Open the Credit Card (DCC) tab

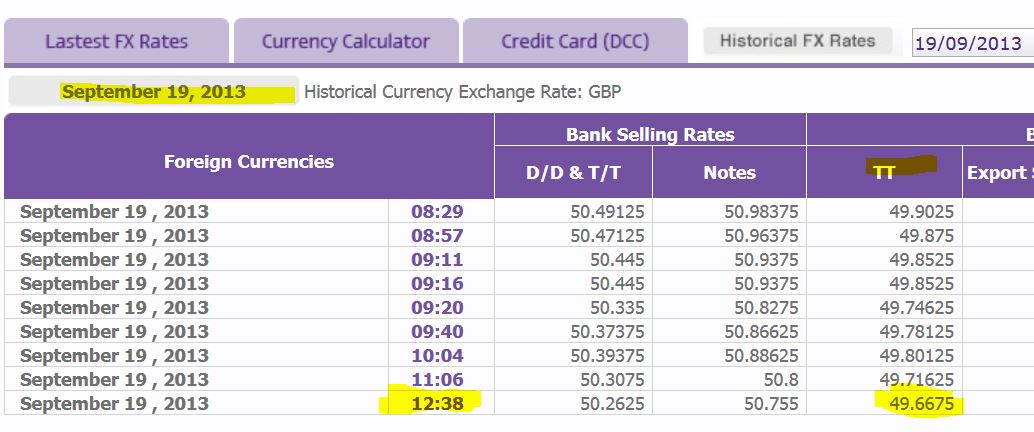point(575,41)
